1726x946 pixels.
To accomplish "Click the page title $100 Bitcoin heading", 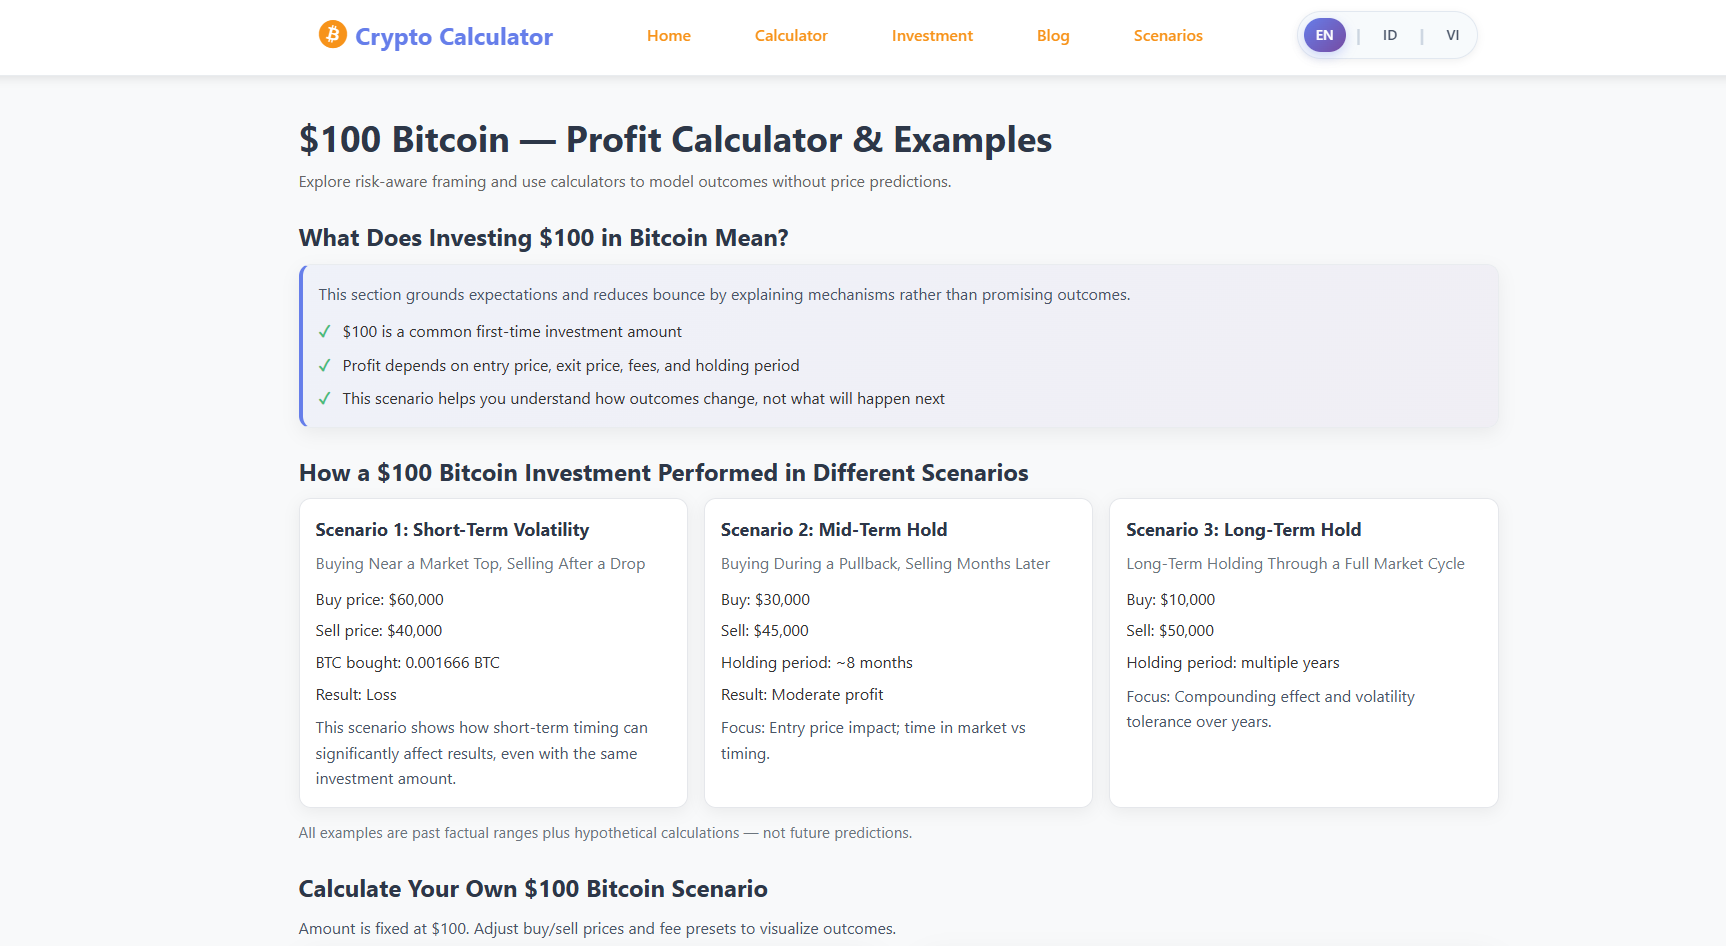I will tap(674, 139).
